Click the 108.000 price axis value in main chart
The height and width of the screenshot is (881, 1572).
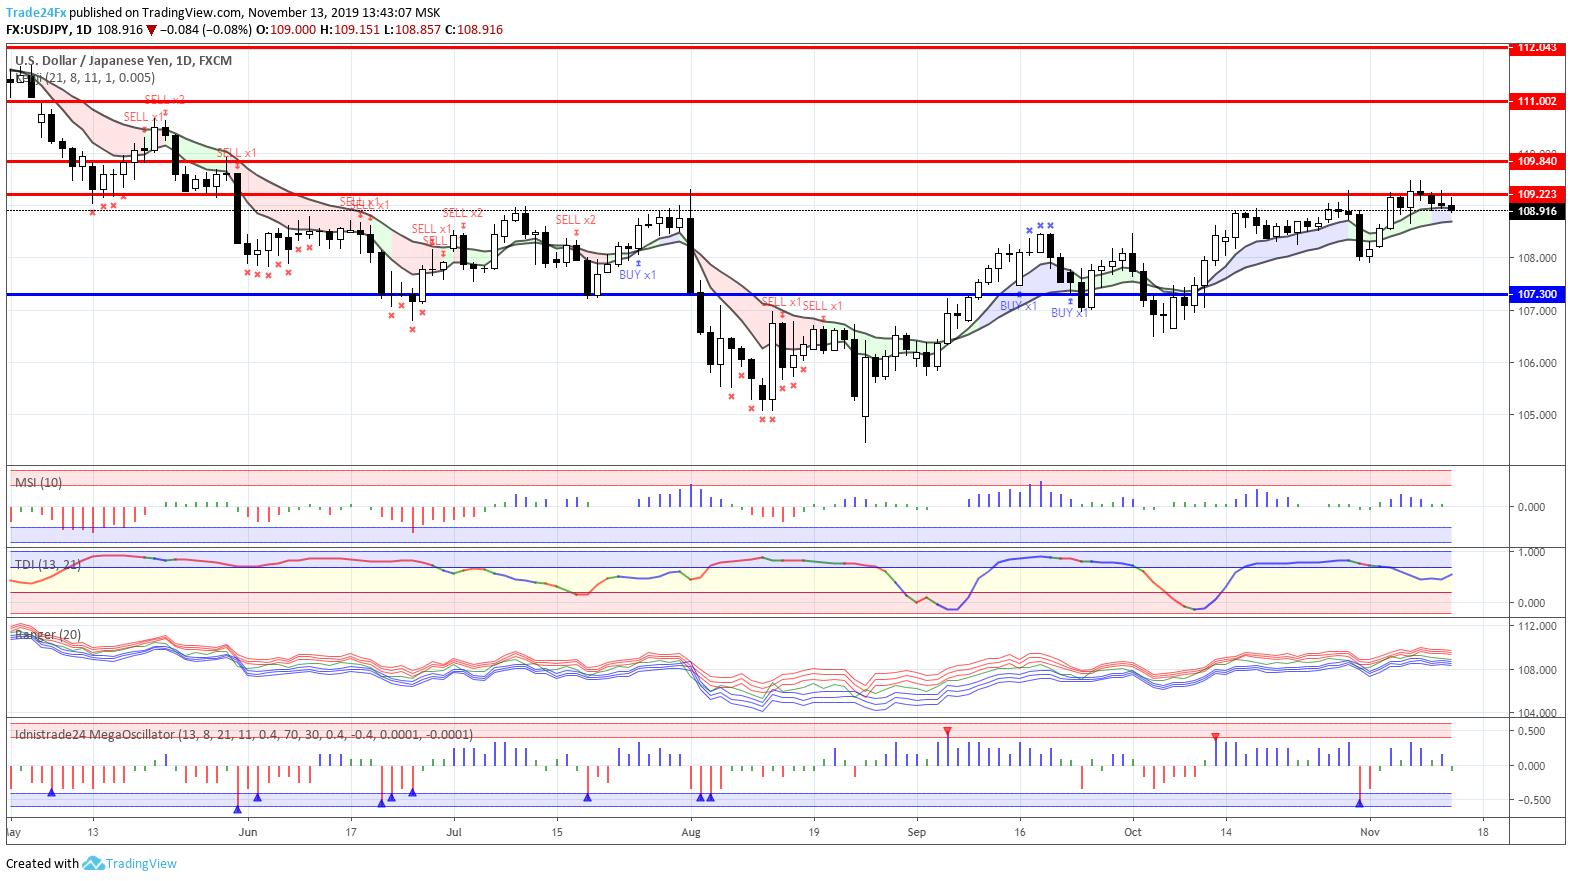[x=1537, y=258]
